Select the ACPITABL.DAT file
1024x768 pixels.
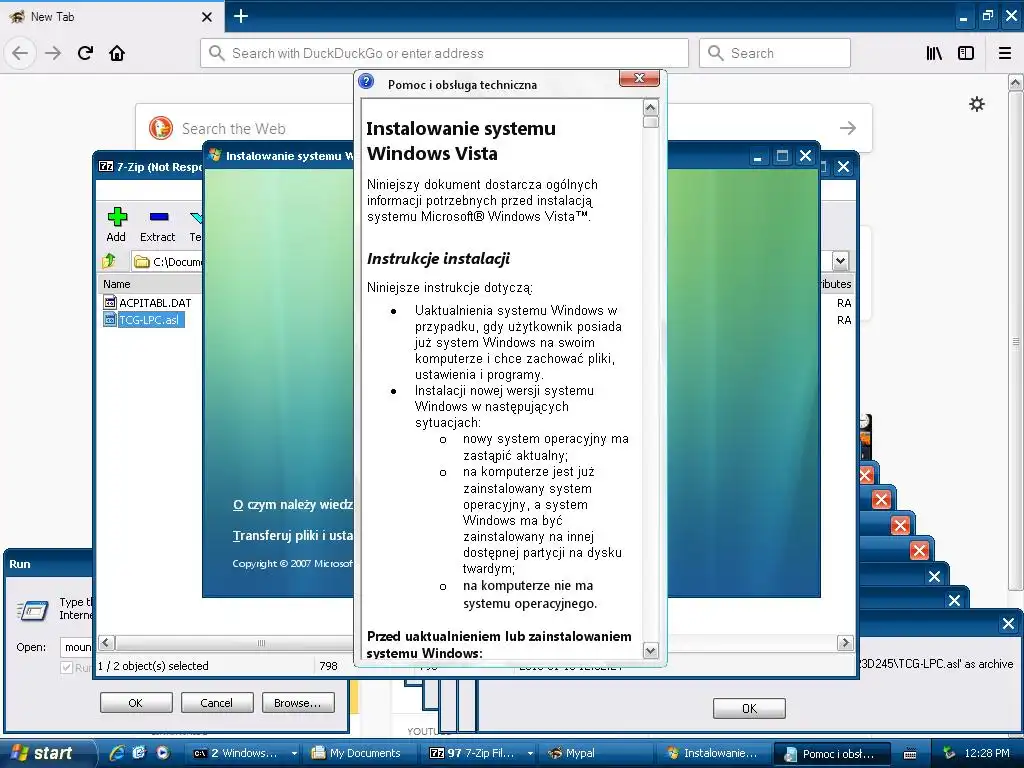point(148,303)
